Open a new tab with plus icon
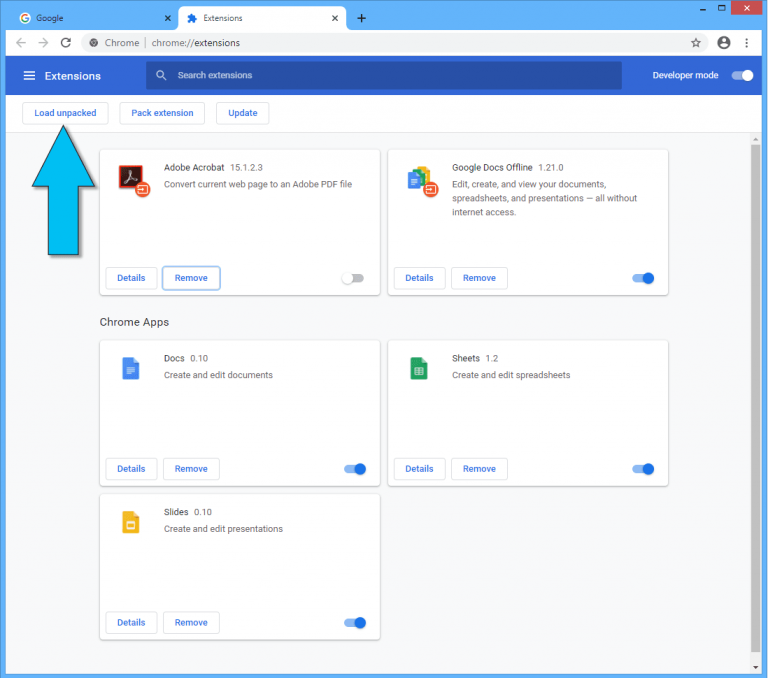Screen dimensions: 768x678 (361, 18)
